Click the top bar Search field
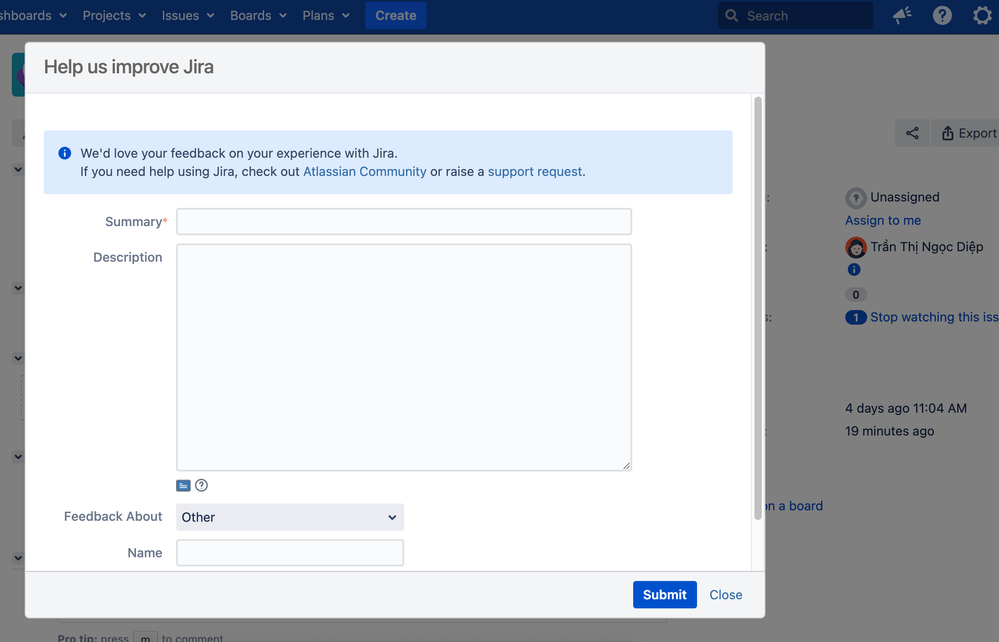The height and width of the screenshot is (642, 999). [x=795, y=15]
